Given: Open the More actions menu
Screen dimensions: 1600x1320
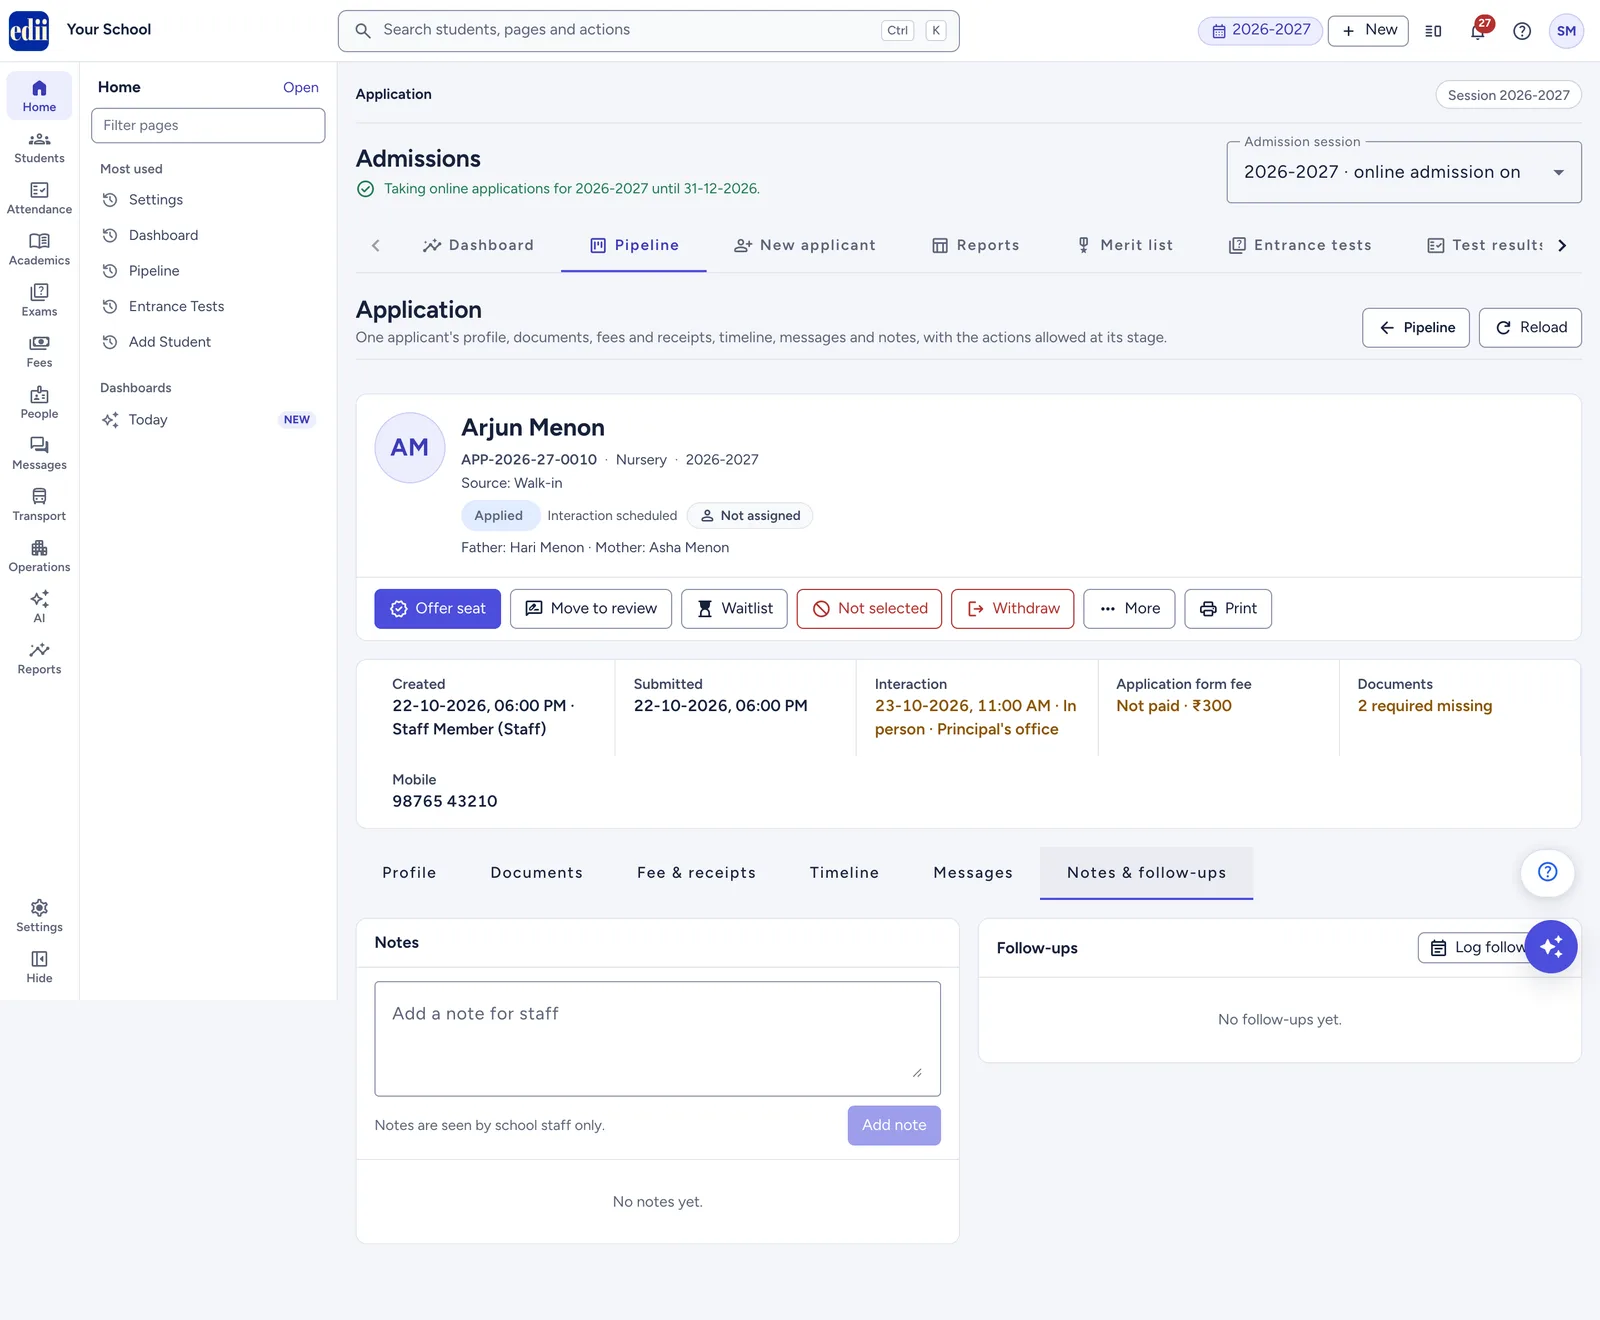Looking at the screenshot, I should point(1129,608).
